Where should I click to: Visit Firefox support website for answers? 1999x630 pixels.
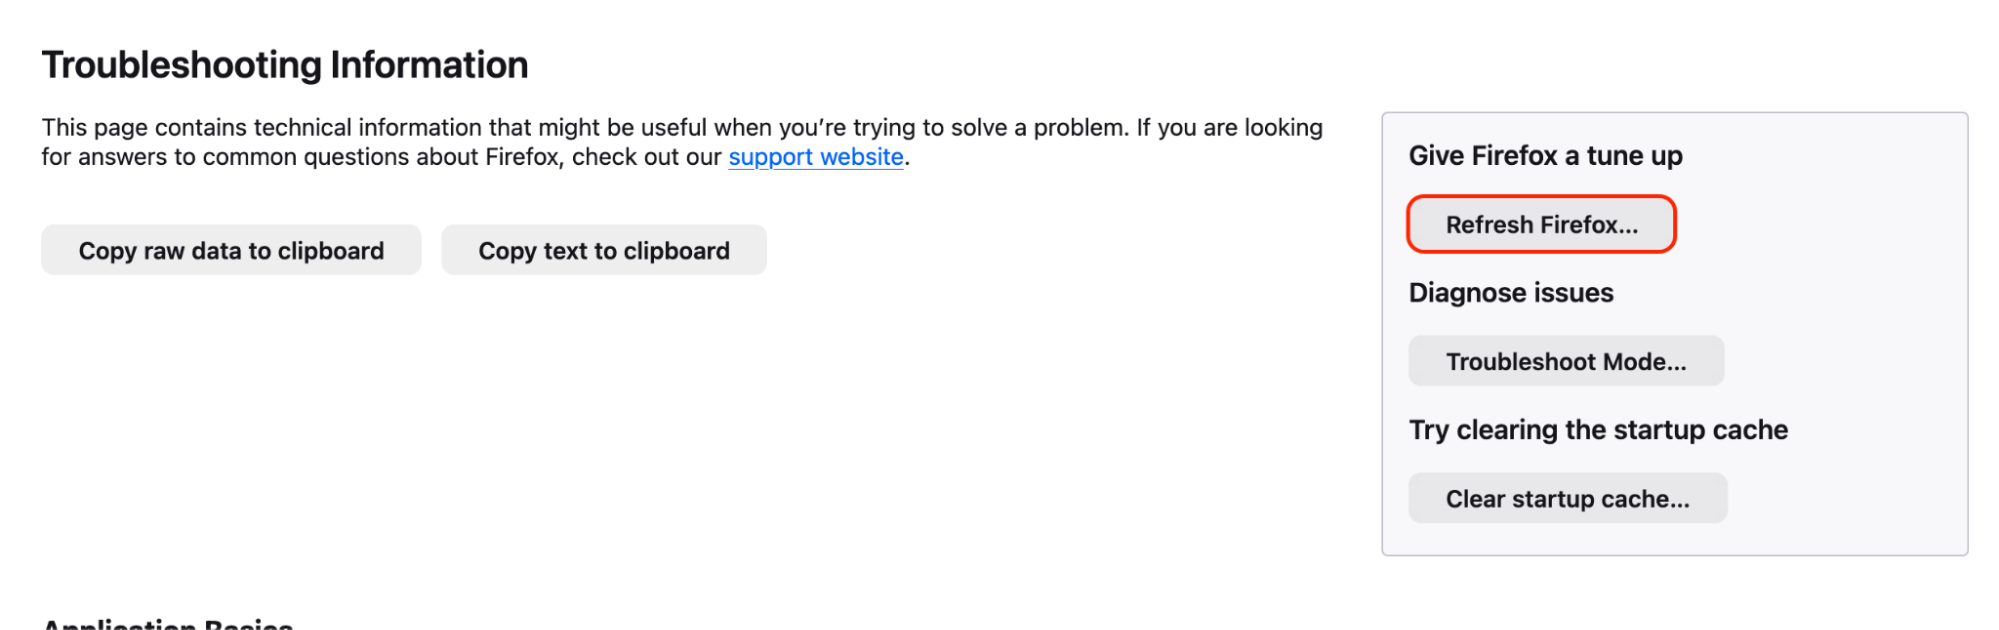click(815, 157)
